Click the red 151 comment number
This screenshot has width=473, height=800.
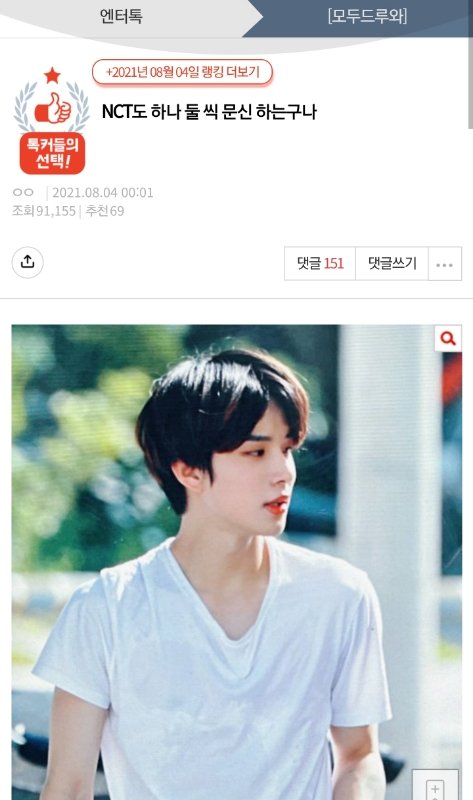click(x=334, y=264)
